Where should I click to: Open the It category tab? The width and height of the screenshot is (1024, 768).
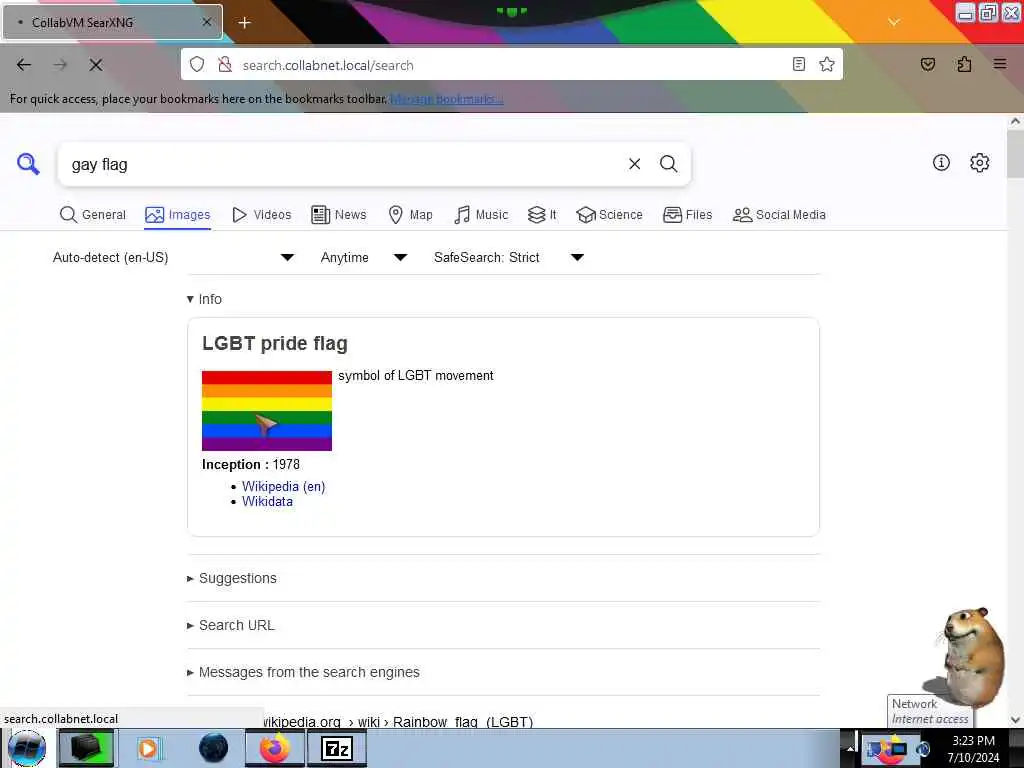tap(542, 215)
